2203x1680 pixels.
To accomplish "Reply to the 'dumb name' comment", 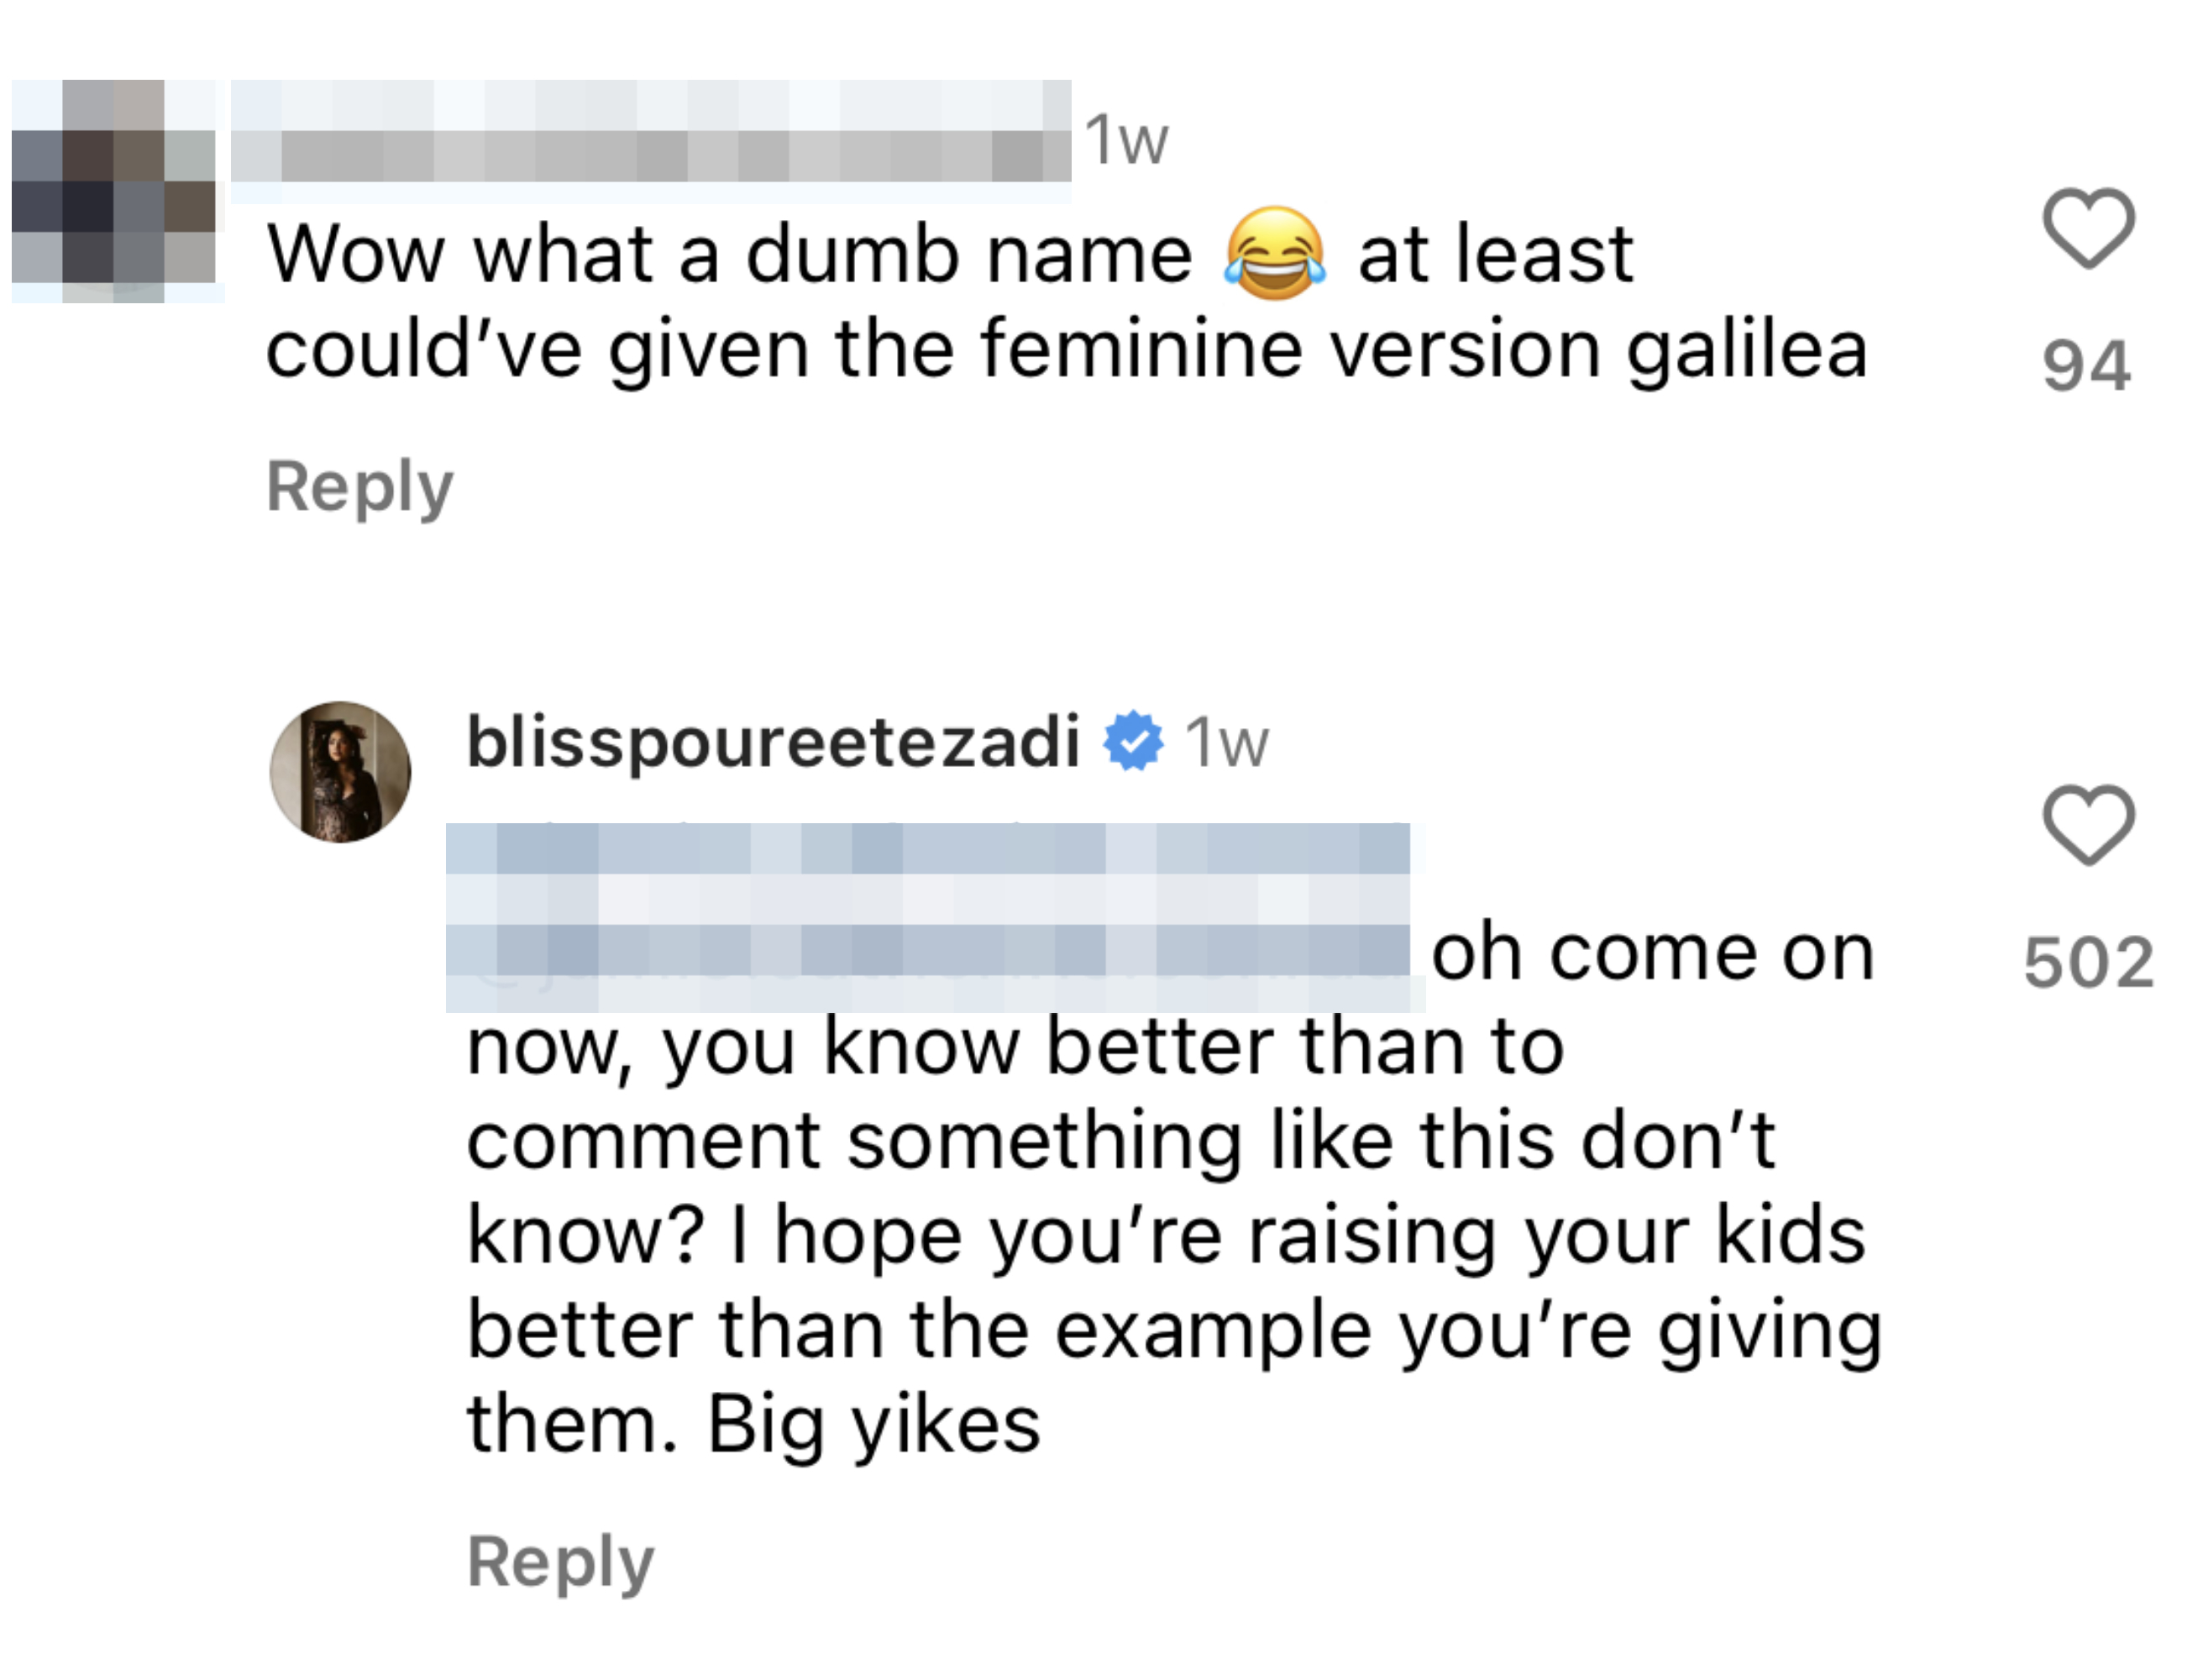I will tap(360, 487).
